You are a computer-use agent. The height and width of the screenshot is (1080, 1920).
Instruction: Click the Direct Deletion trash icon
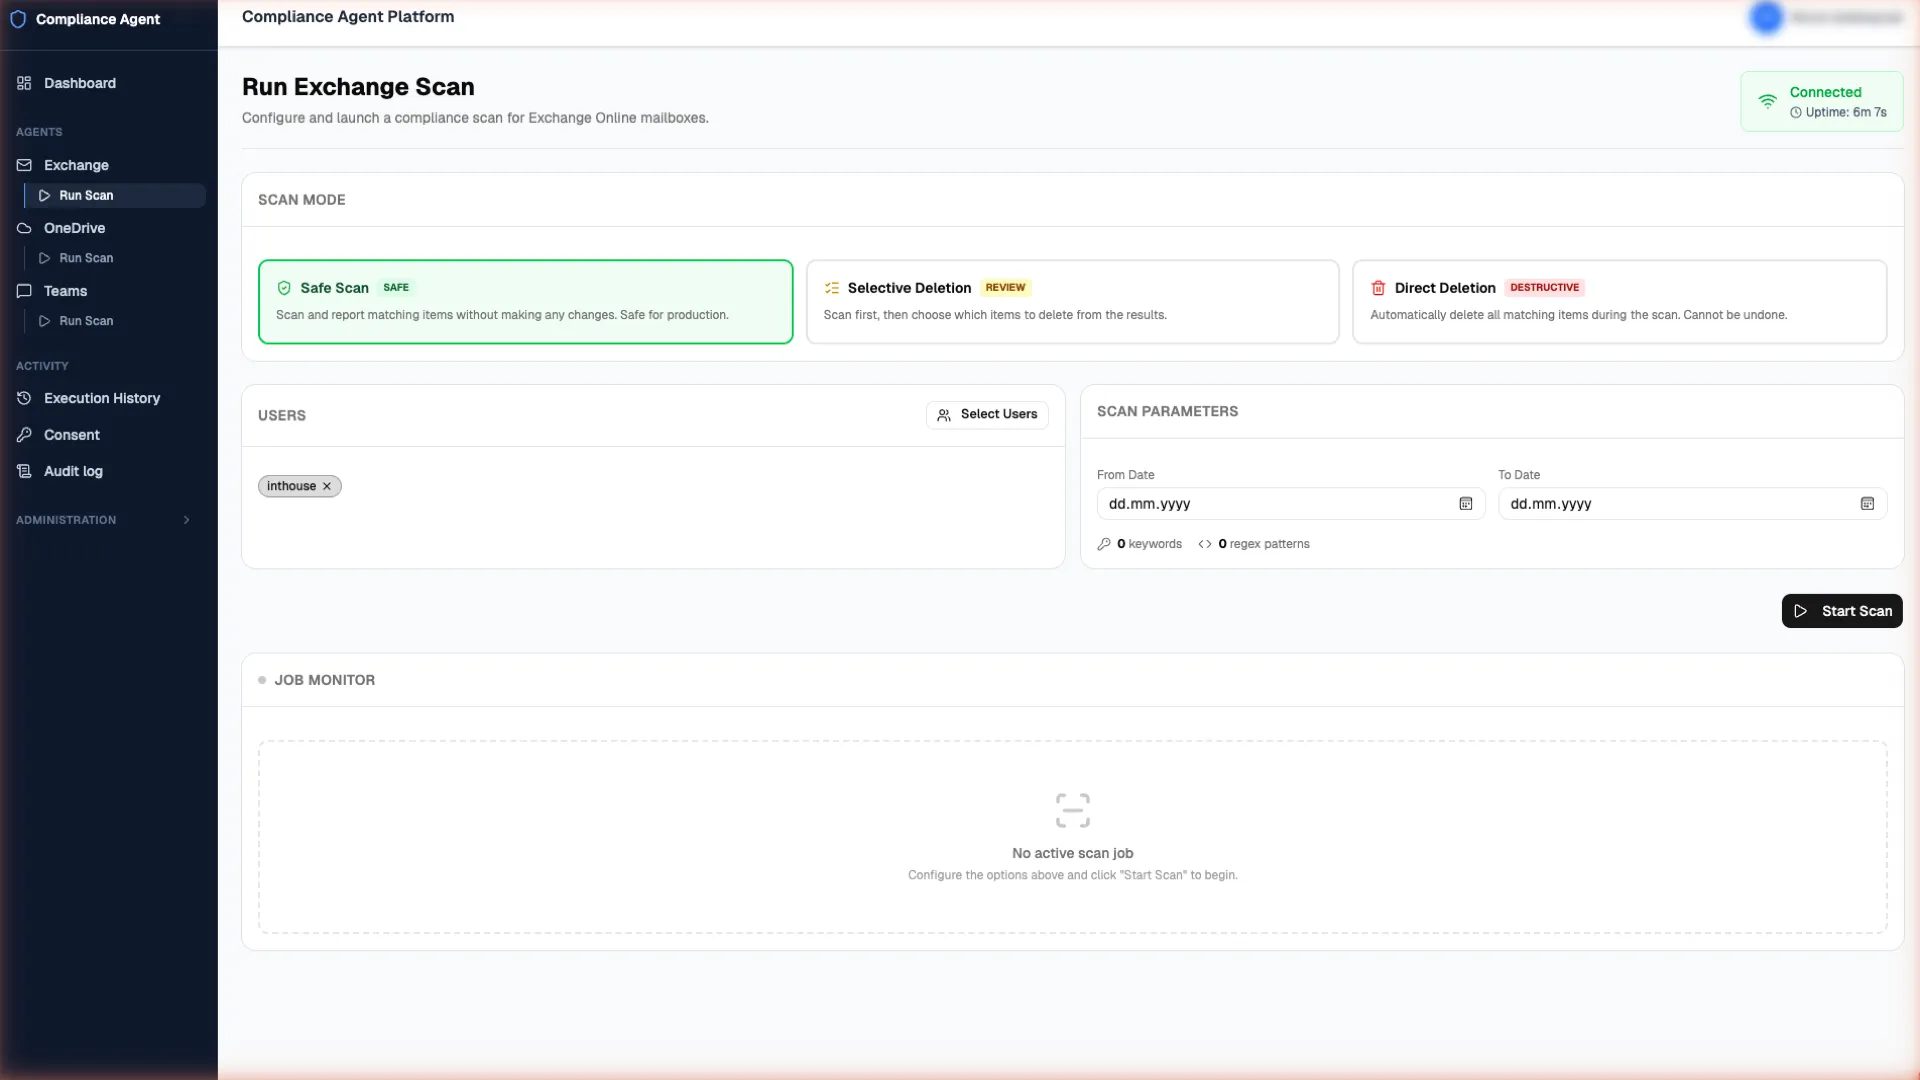point(1378,288)
